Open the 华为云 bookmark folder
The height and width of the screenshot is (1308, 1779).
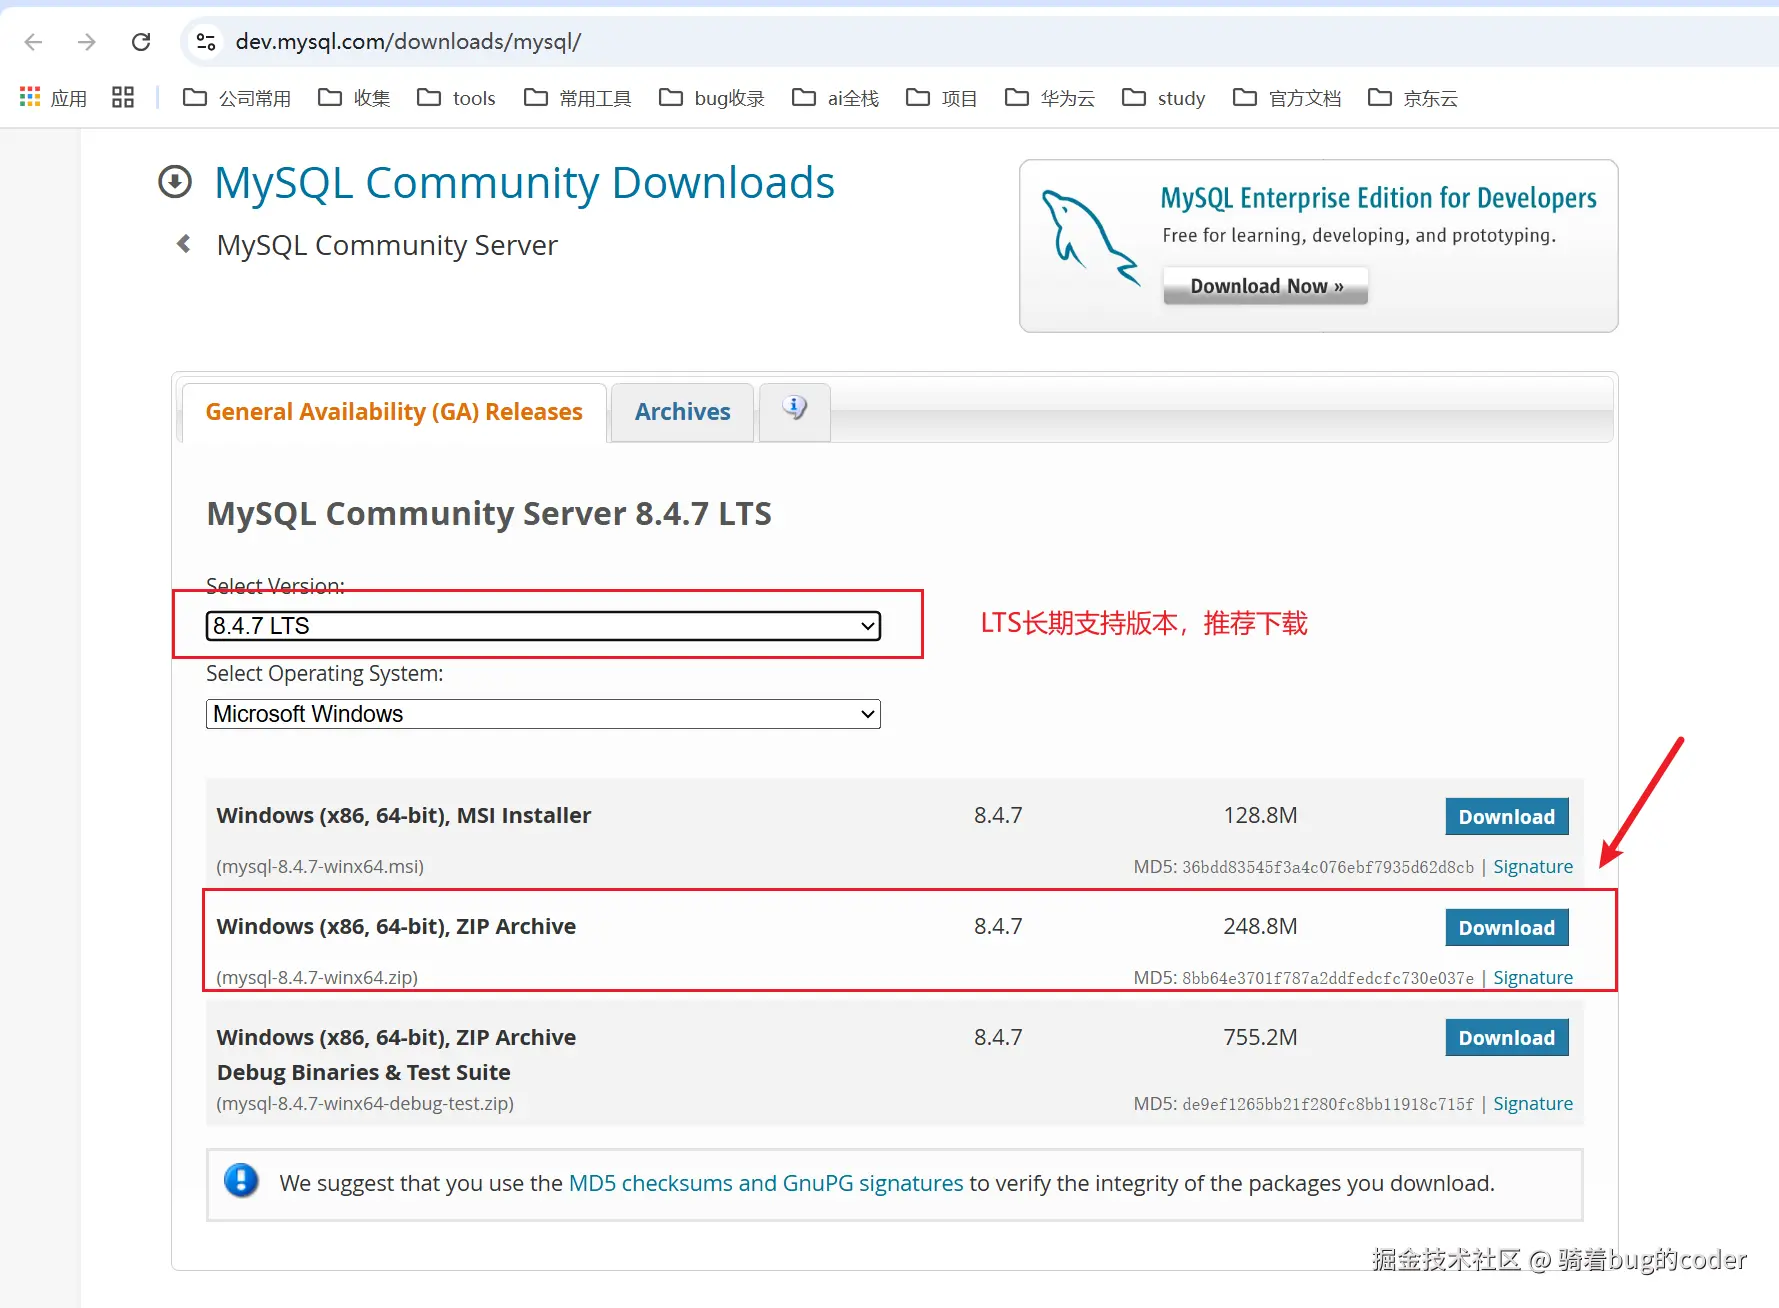1050,98
